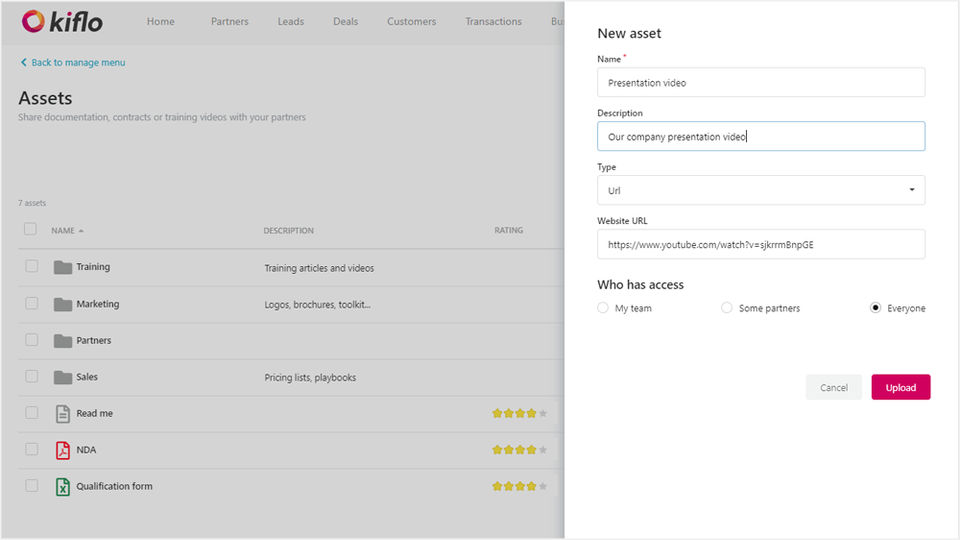Open the Type dropdown showing Url

click(x=761, y=190)
